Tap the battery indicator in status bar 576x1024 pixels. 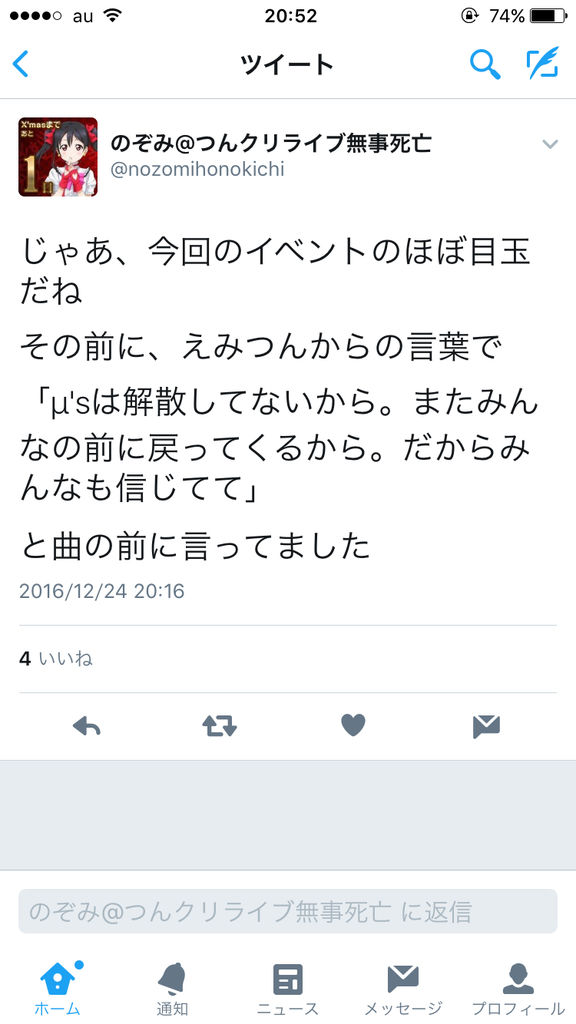(548, 16)
